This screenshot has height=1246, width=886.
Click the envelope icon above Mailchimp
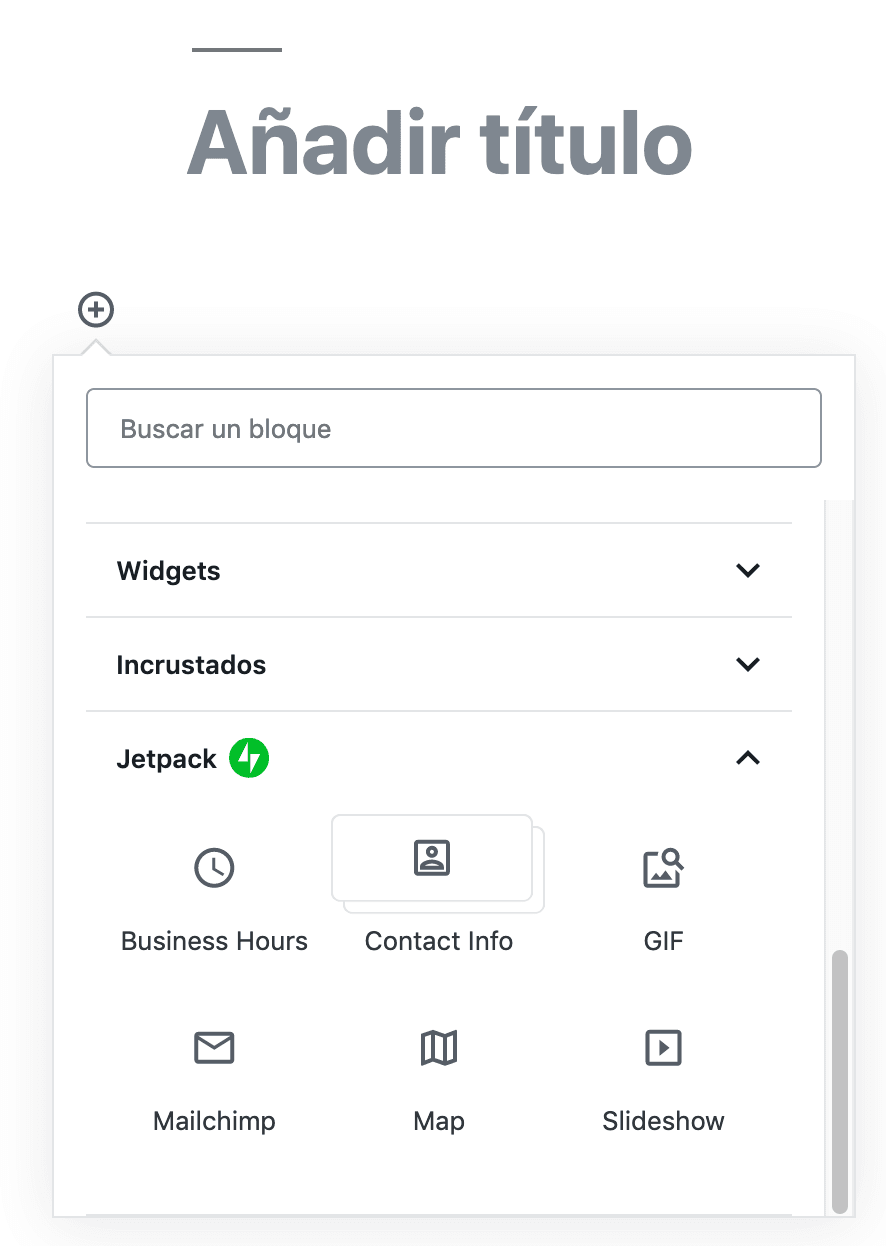[x=213, y=1048]
